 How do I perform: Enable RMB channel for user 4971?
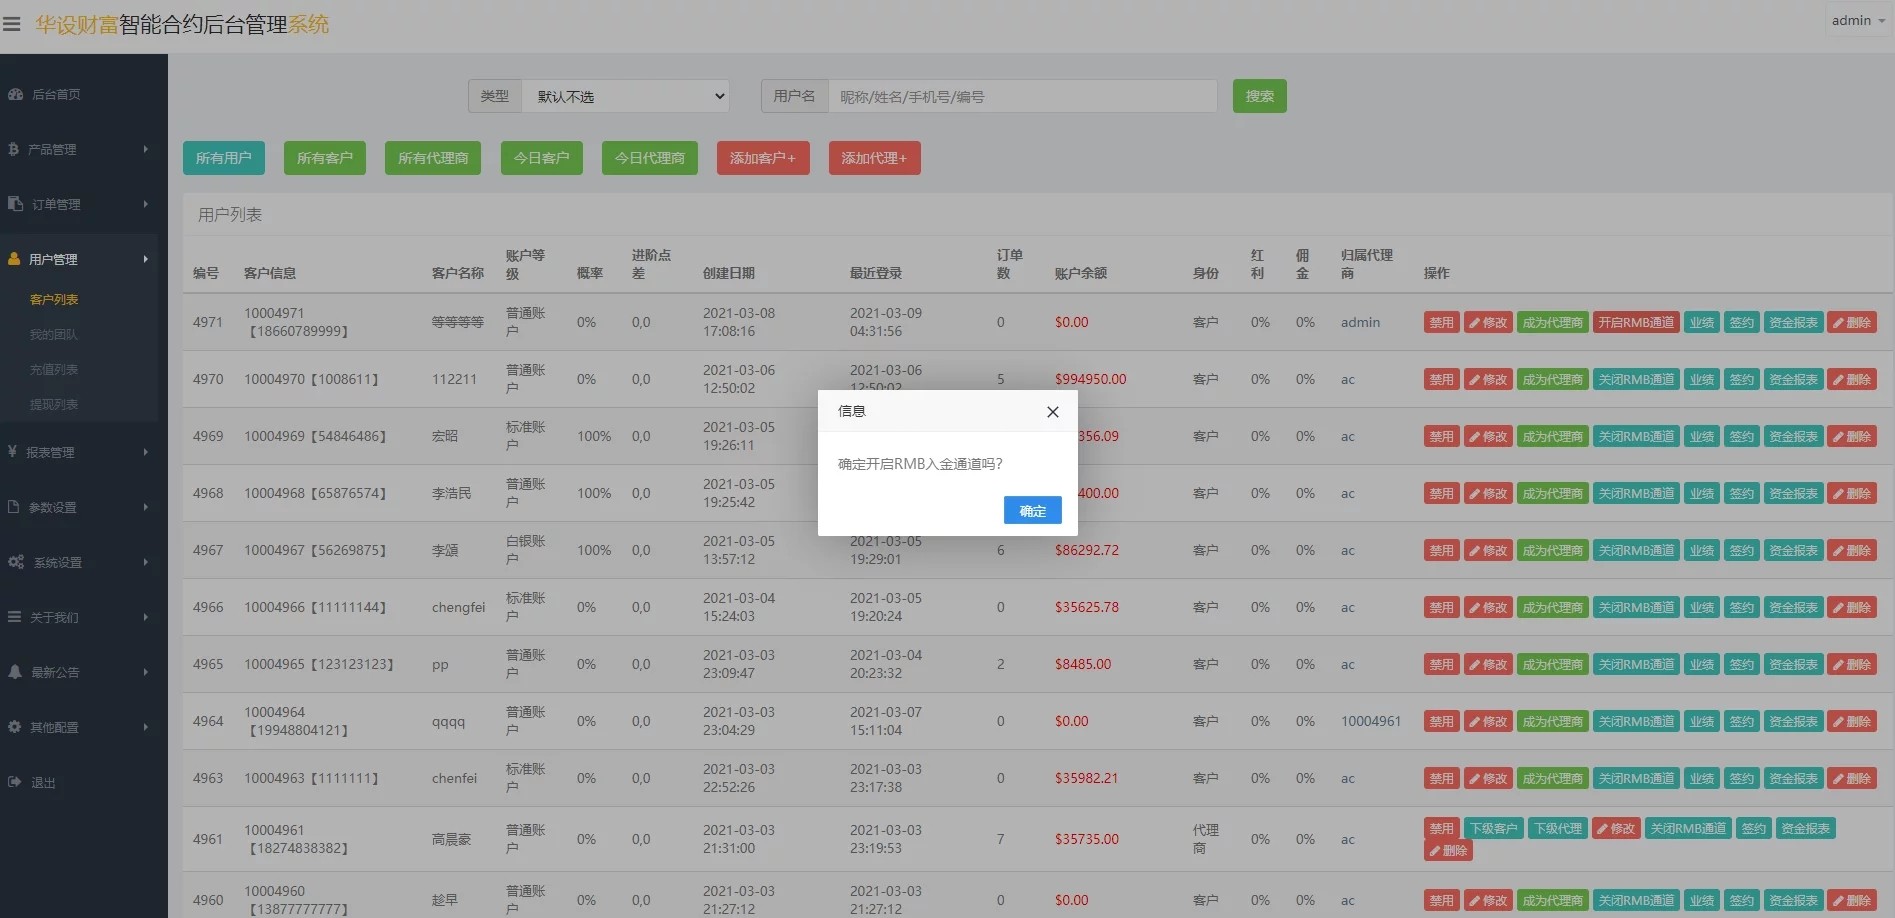[x=1636, y=322]
